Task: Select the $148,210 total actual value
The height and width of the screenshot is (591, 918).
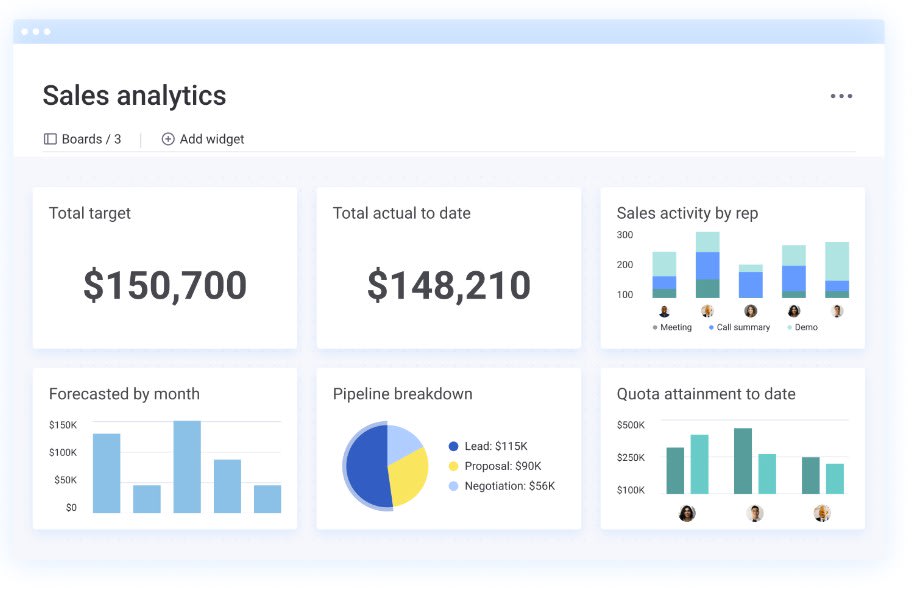Action: [x=449, y=285]
